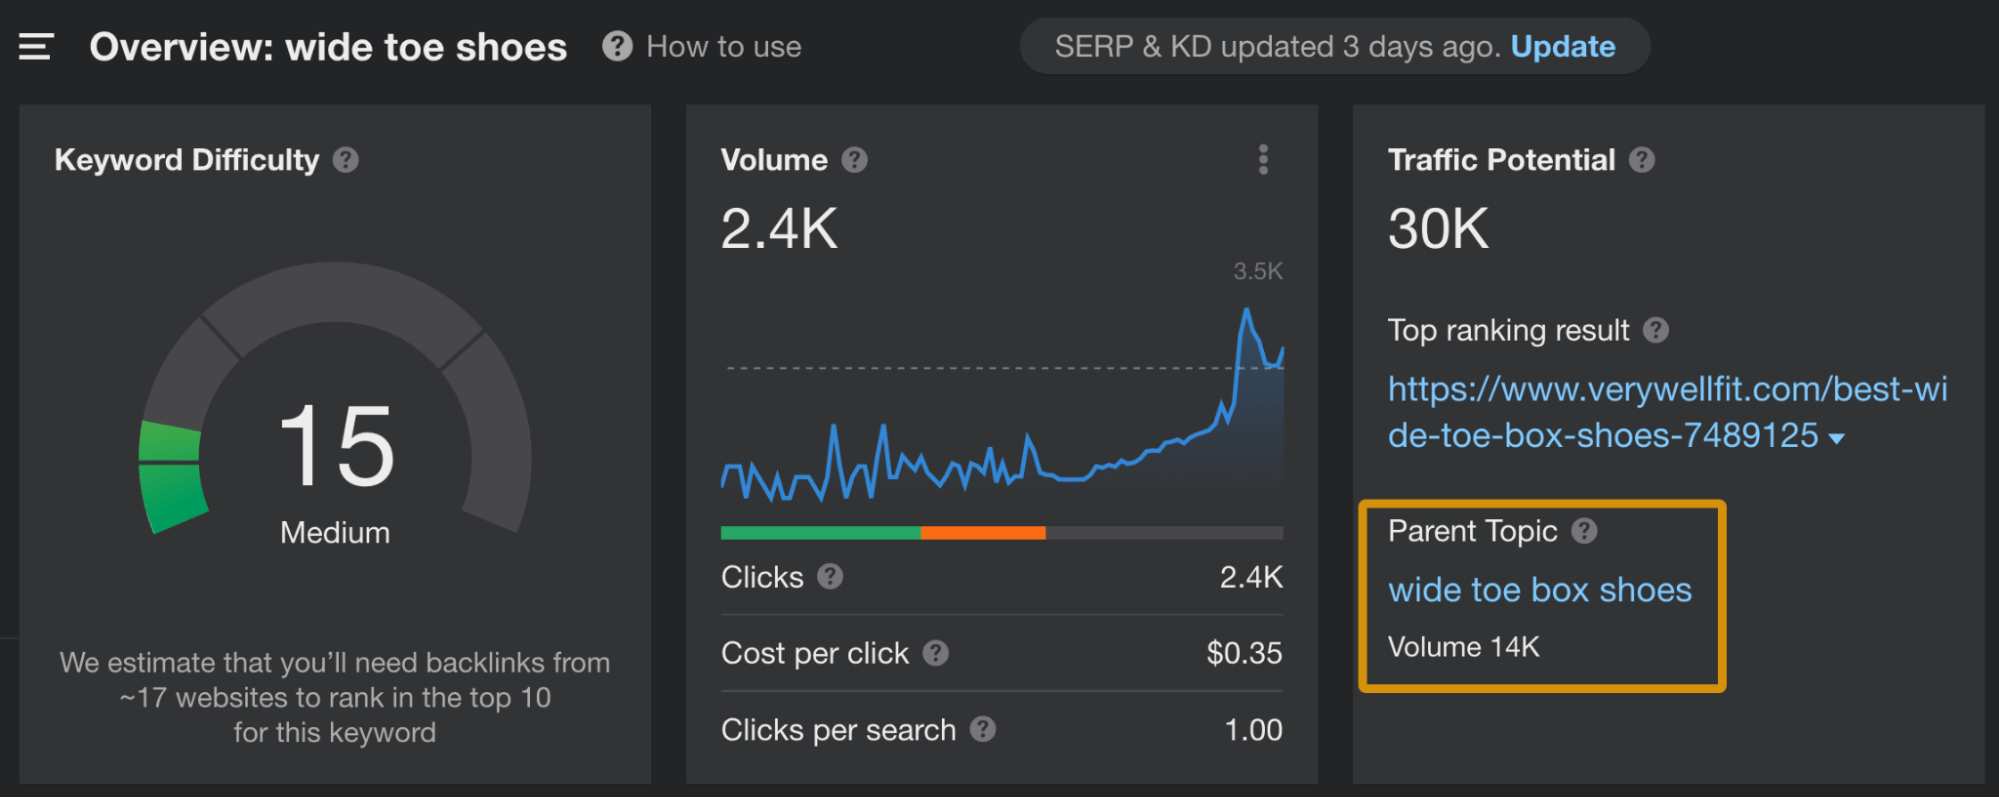
Task: Click the How to use link
Action: [x=723, y=47]
